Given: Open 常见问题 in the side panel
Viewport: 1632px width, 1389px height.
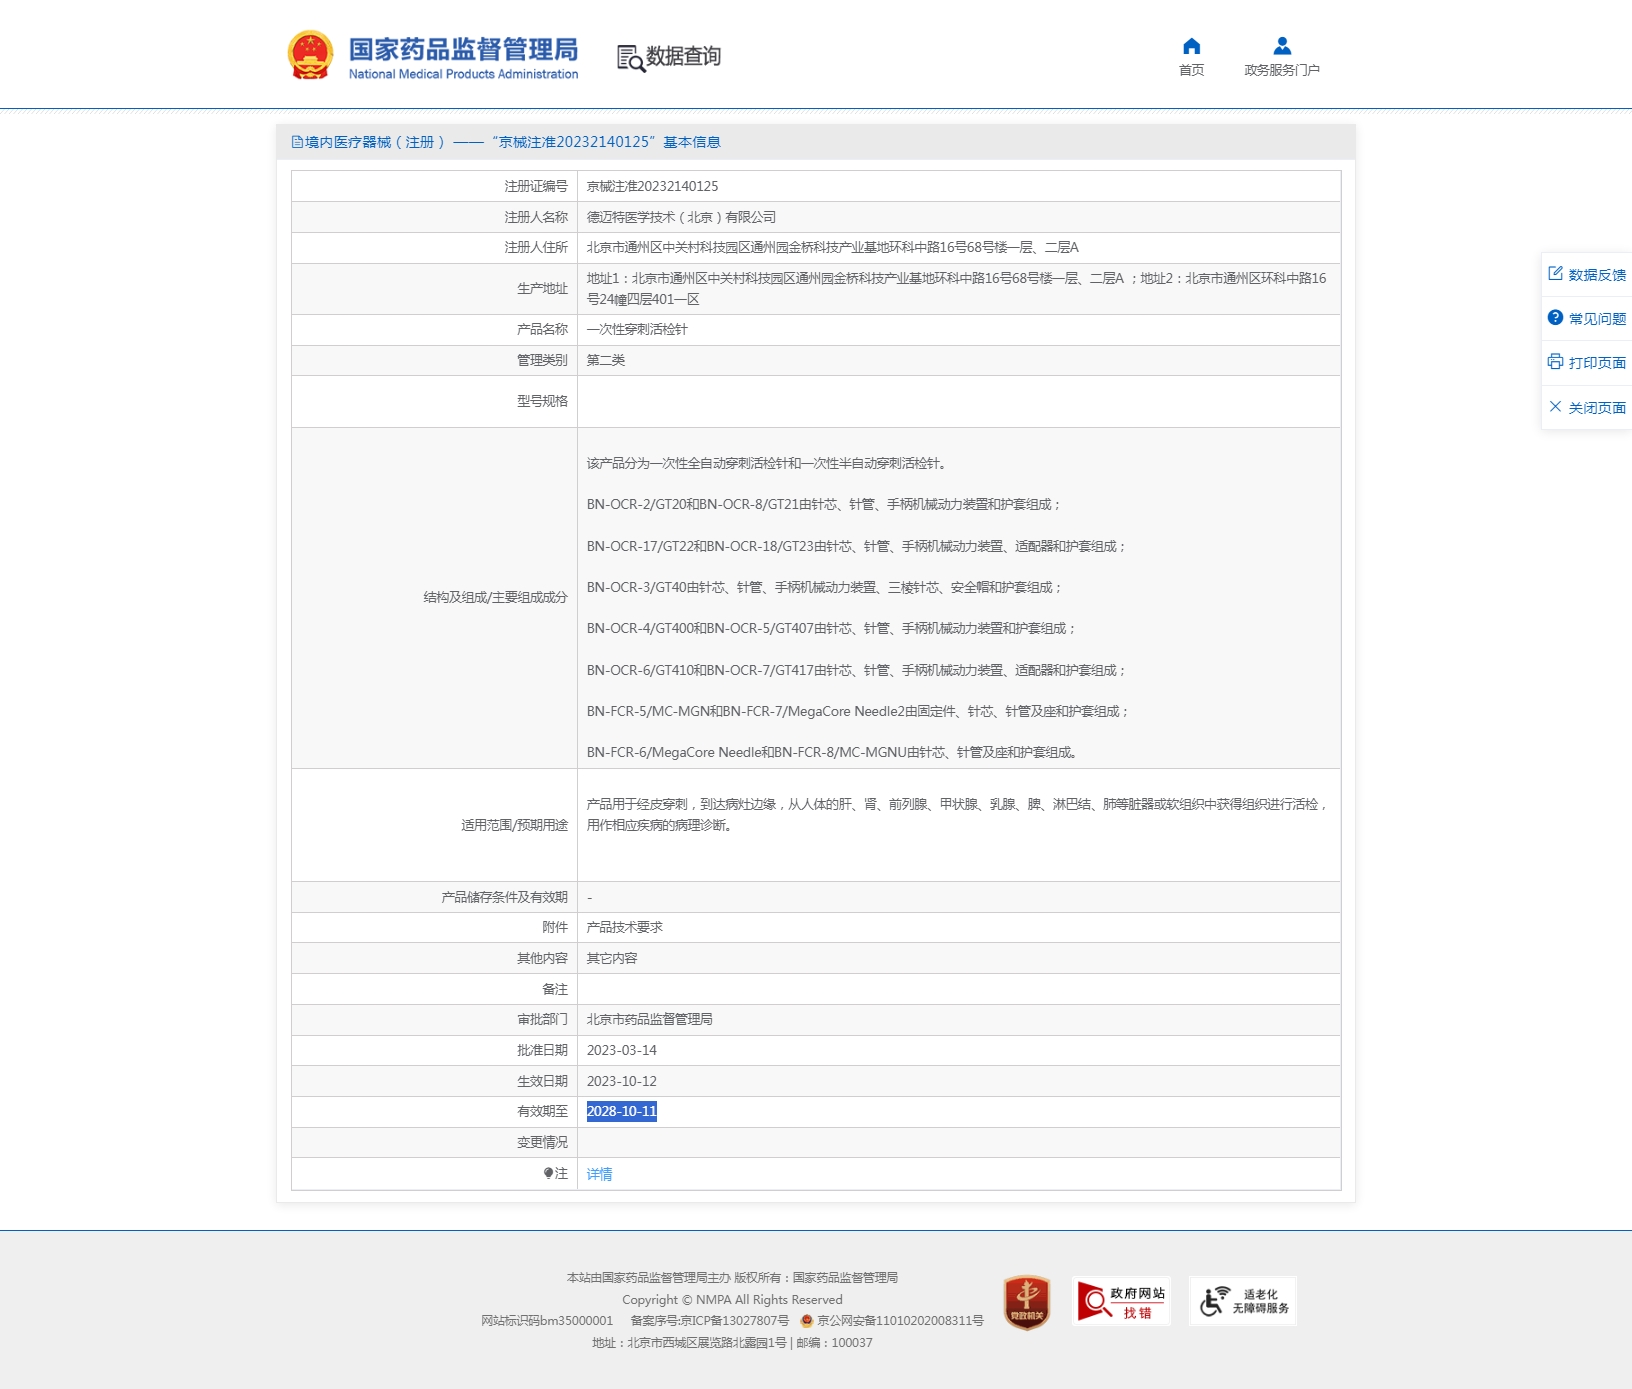Looking at the screenshot, I should click(1596, 319).
